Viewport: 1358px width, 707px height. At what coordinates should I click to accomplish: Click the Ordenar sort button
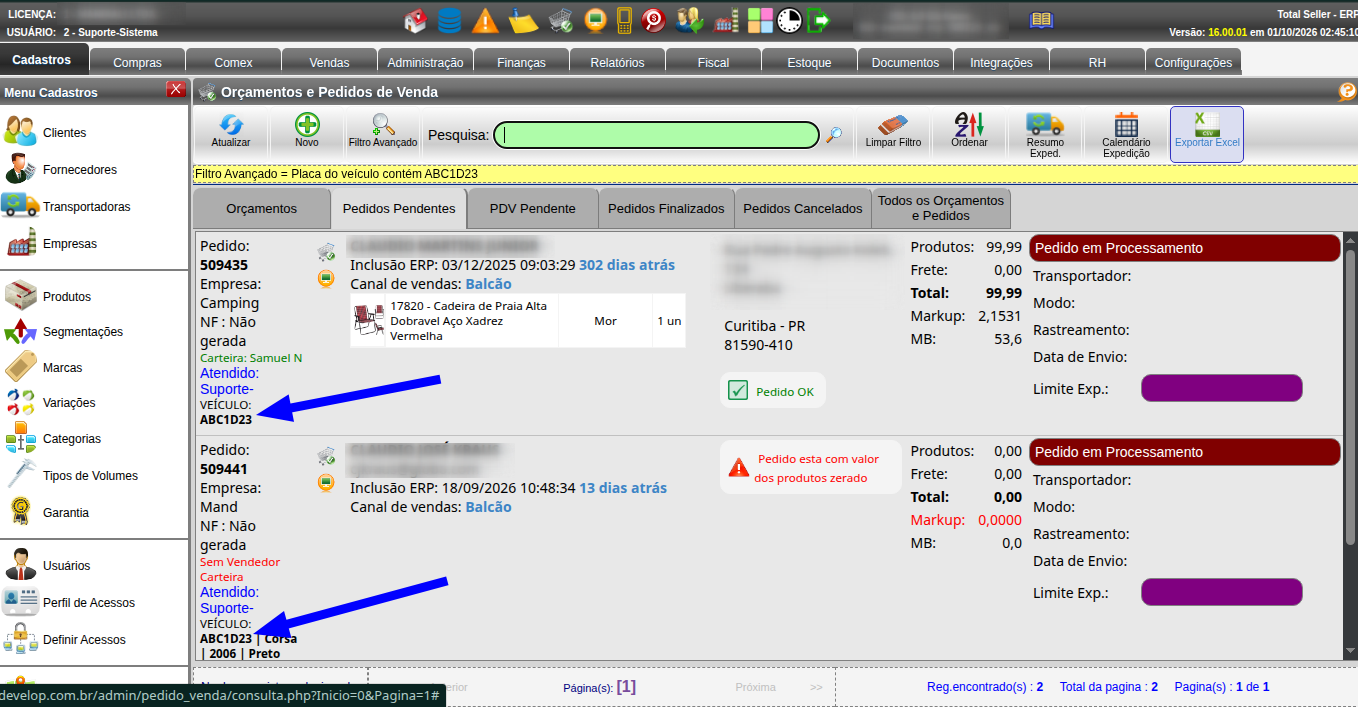(970, 131)
